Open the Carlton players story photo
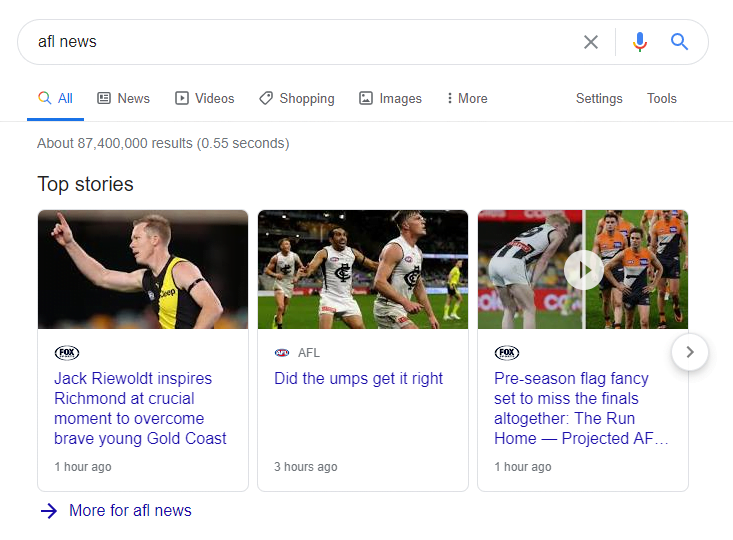Image resolution: width=733 pixels, height=540 pixels. pos(363,269)
